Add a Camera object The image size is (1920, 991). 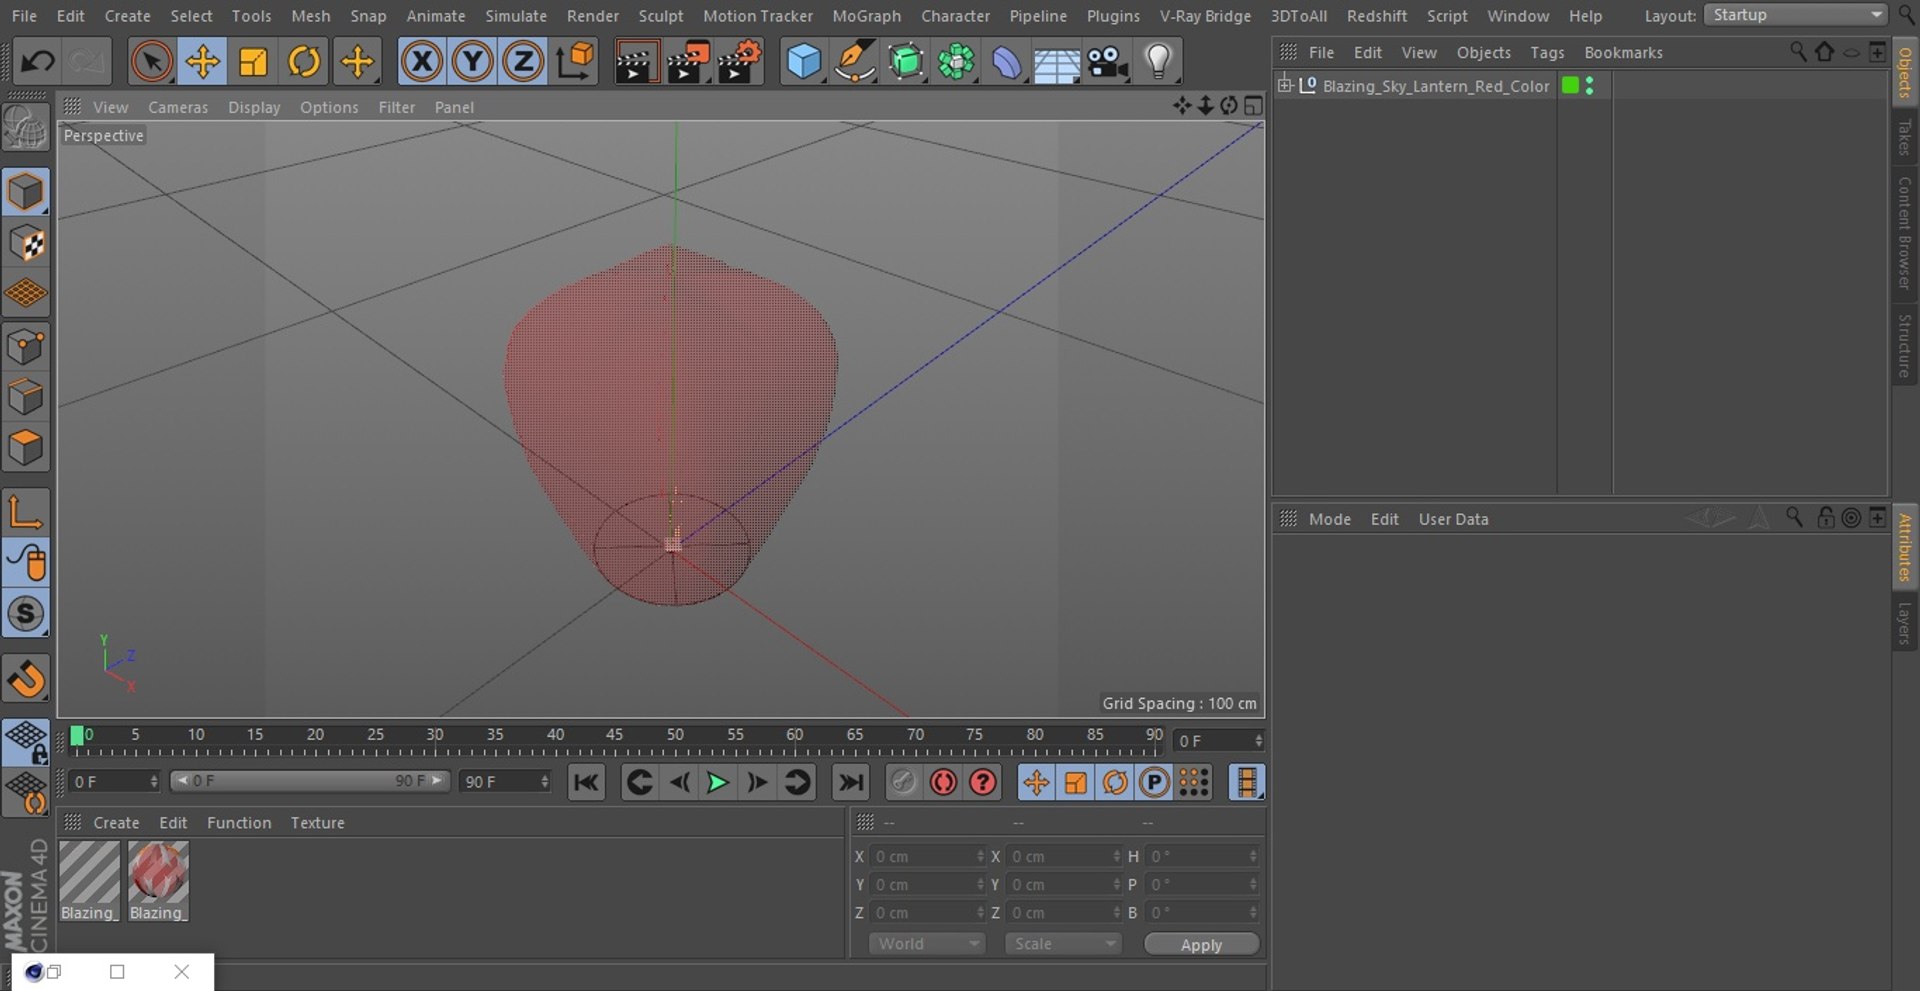point(1107,61)
